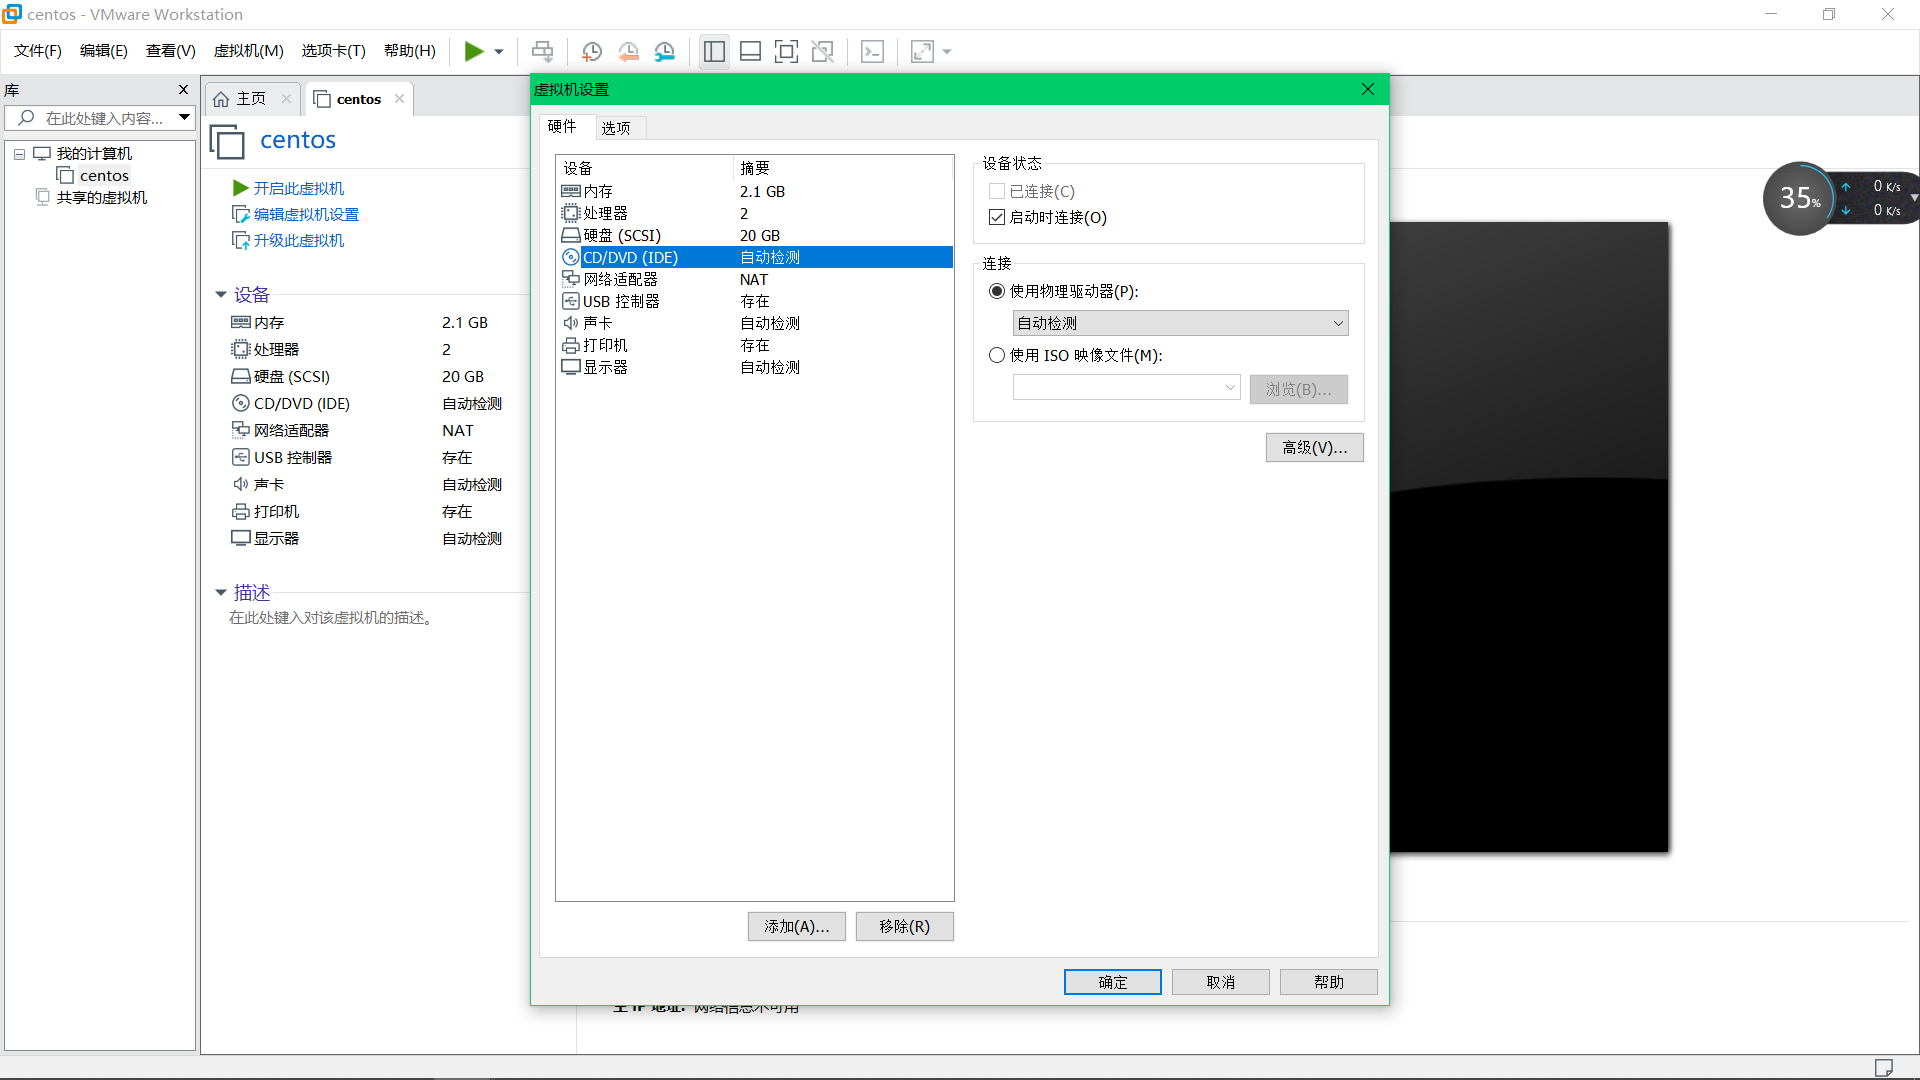Close the 库 library panel
1920x1080 pixels.
tap(183, 90)
